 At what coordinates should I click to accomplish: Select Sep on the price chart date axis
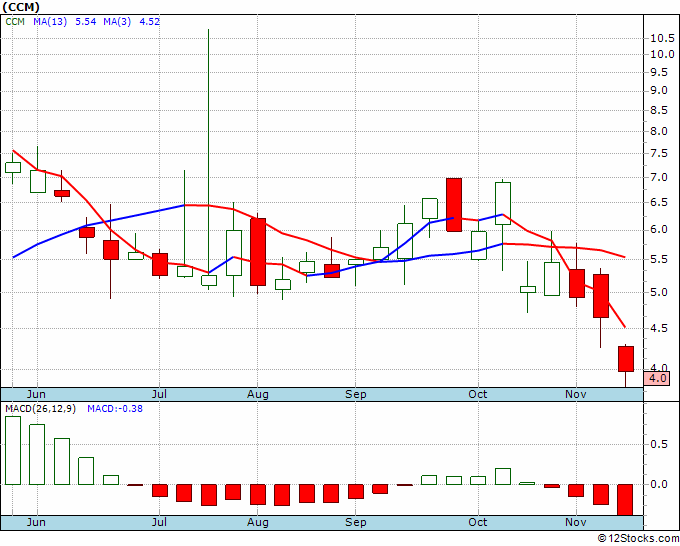pos(356,394)
